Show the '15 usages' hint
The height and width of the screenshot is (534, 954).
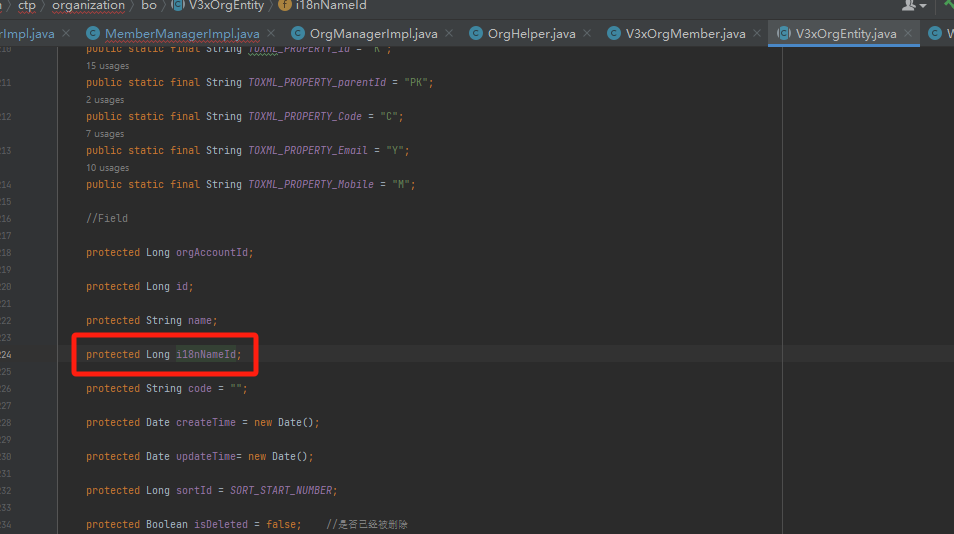pos(107,66)
